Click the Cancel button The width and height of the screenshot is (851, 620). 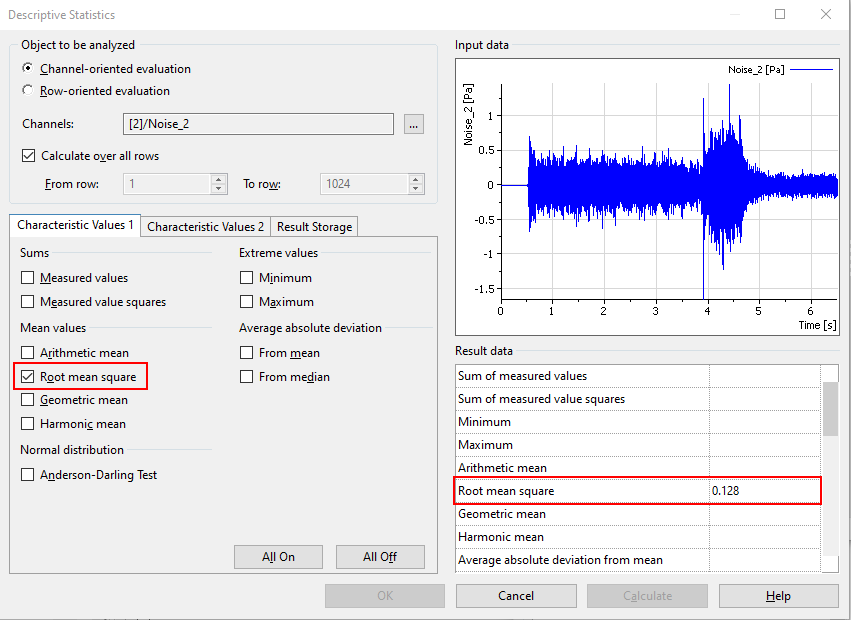515,596
